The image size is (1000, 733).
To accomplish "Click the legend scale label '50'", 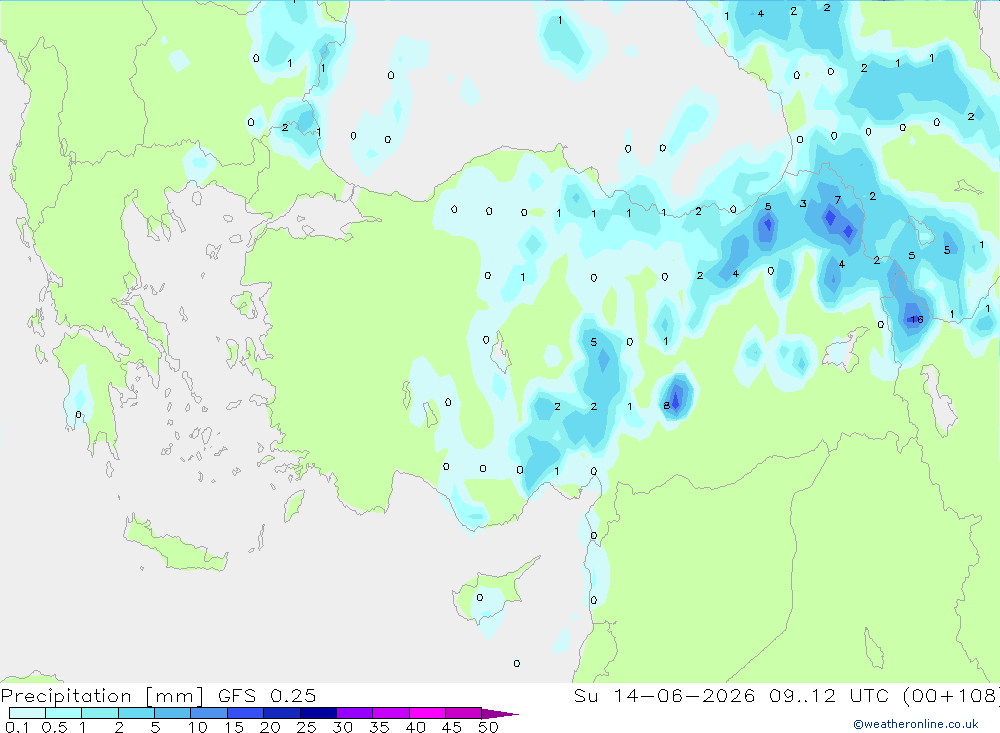I will coord(488,727).
